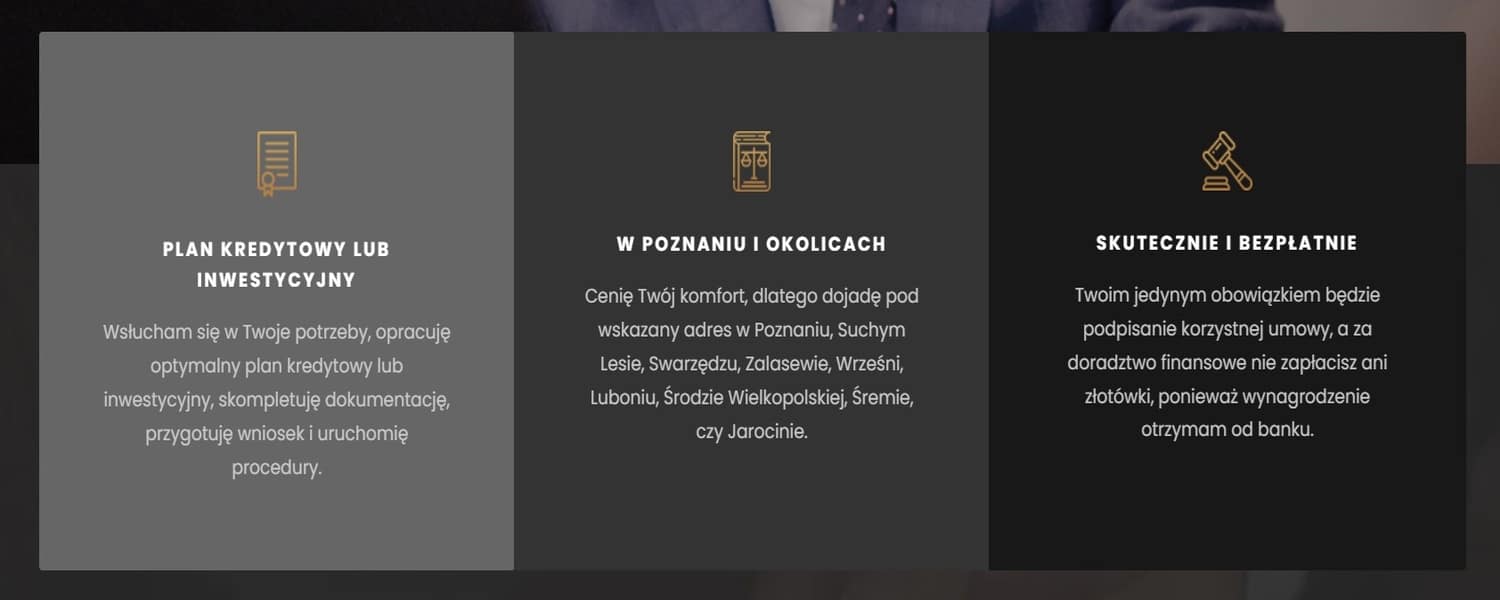Click the text "czy Jarocinie."
Image resolution: width=1500 pixels, height=600 pixels.
pyautogui.click(x=752, y=432)
